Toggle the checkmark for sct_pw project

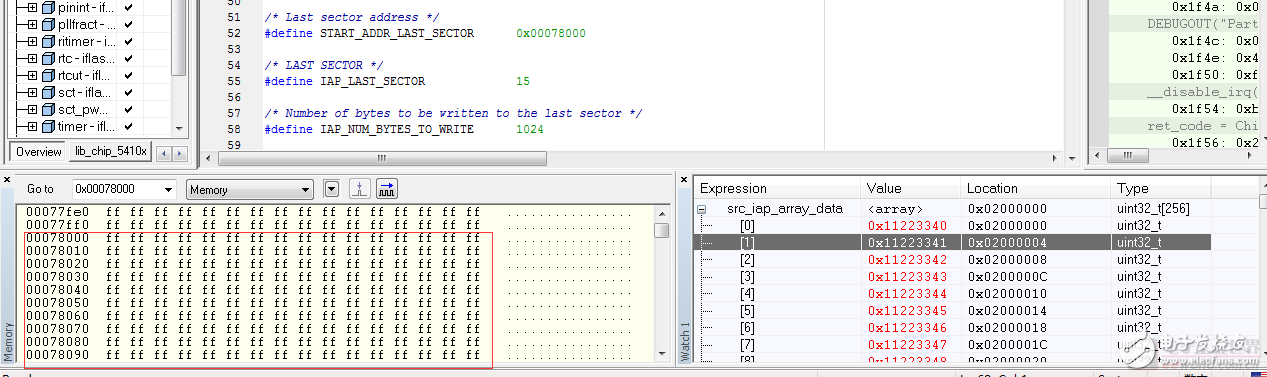pyautogui.click(x=128, y=109)
